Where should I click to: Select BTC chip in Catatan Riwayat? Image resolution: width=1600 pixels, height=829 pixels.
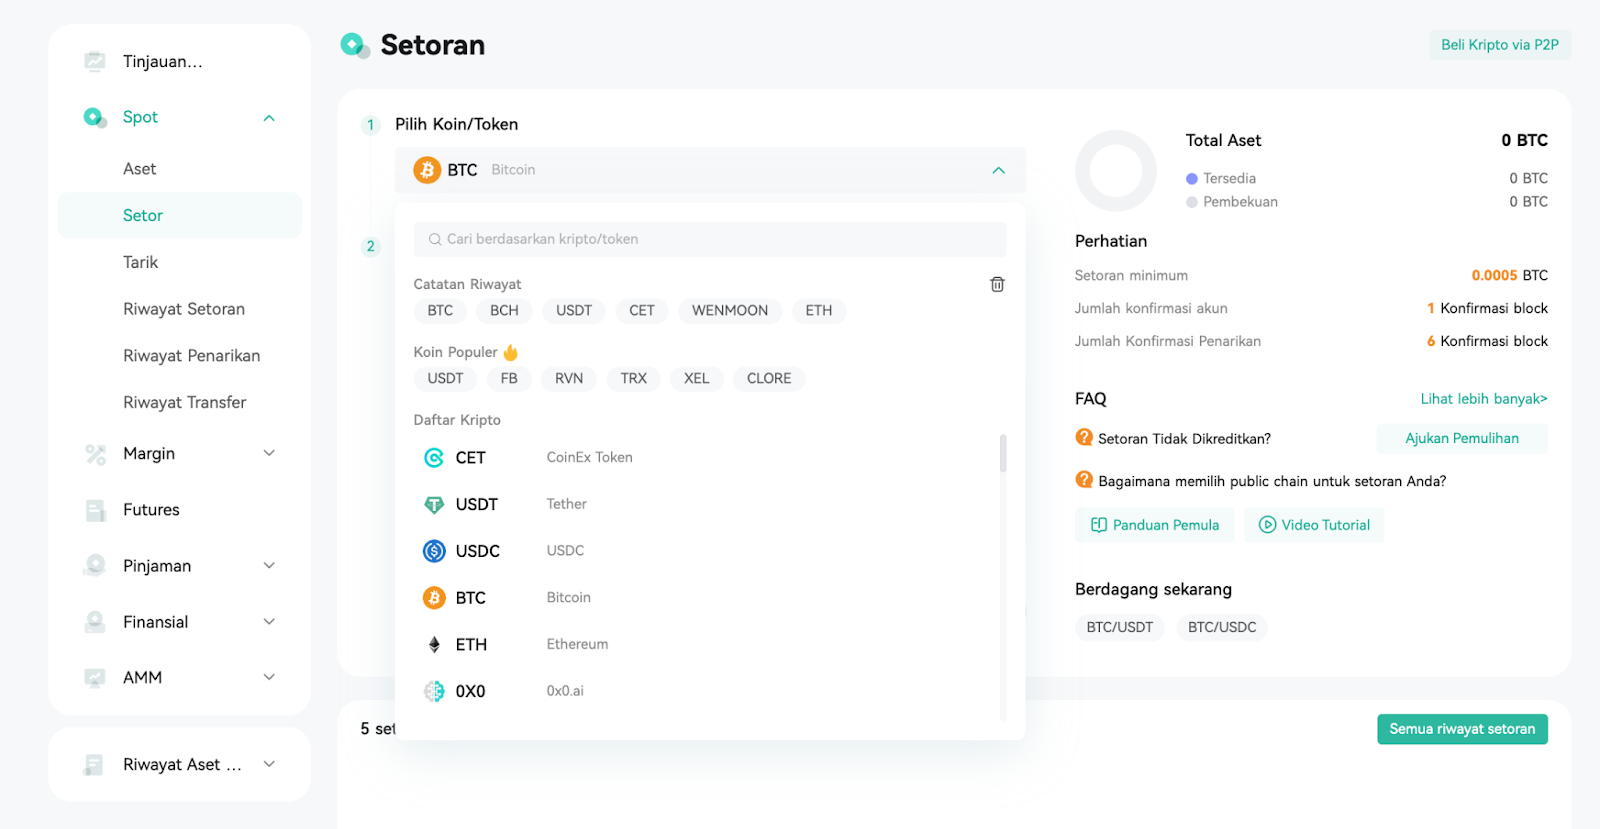tap(440, 311)
